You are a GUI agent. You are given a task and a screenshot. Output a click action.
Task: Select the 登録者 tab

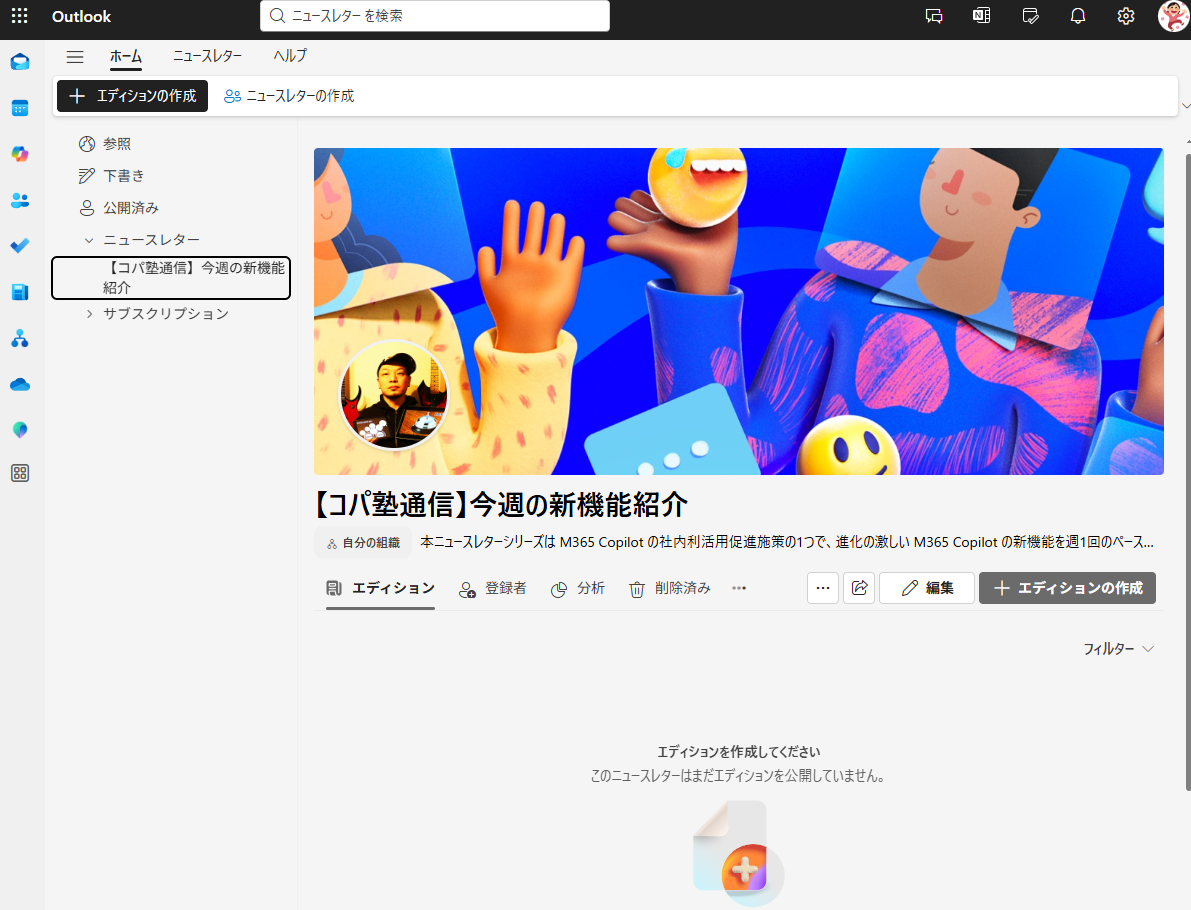click(493, 588)
